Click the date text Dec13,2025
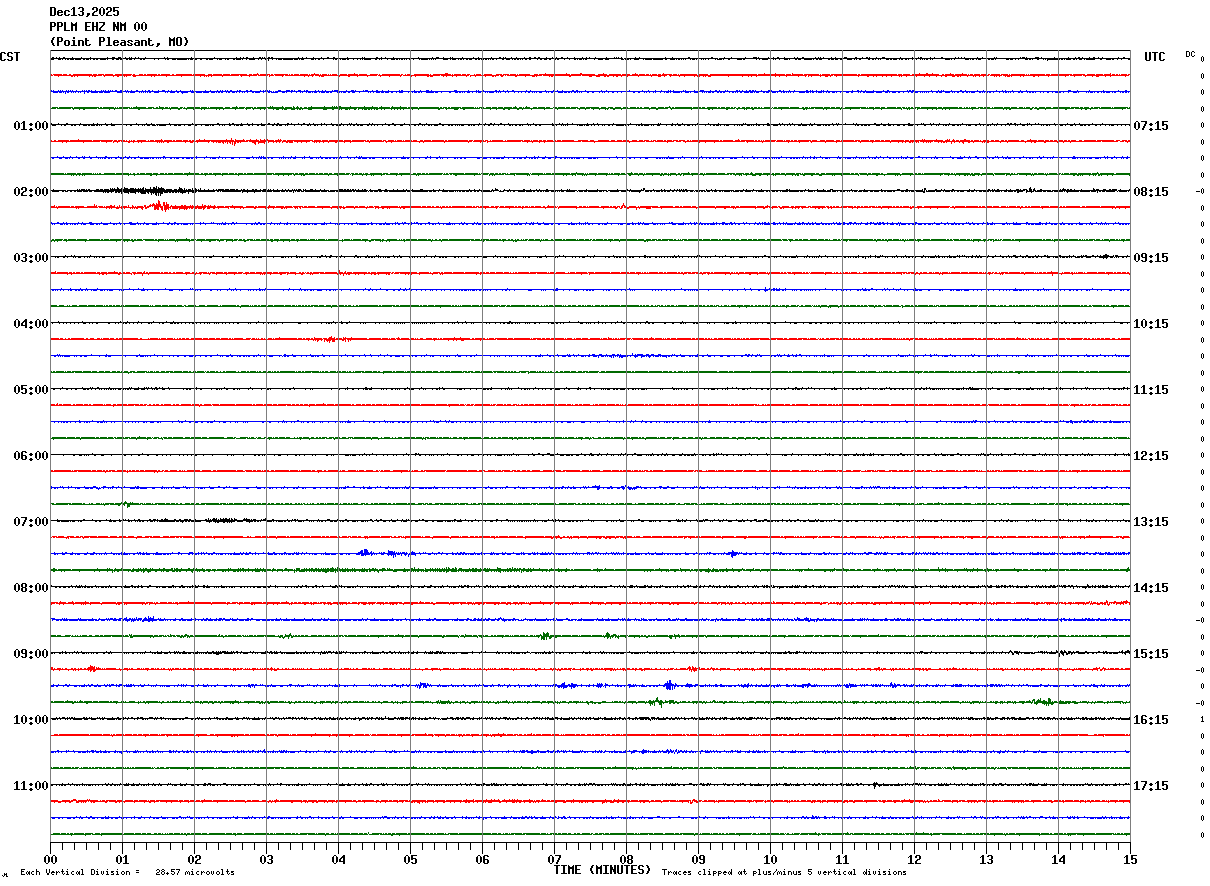The width and height of the screenshot is (1210, 886). (x=84, y=12)
